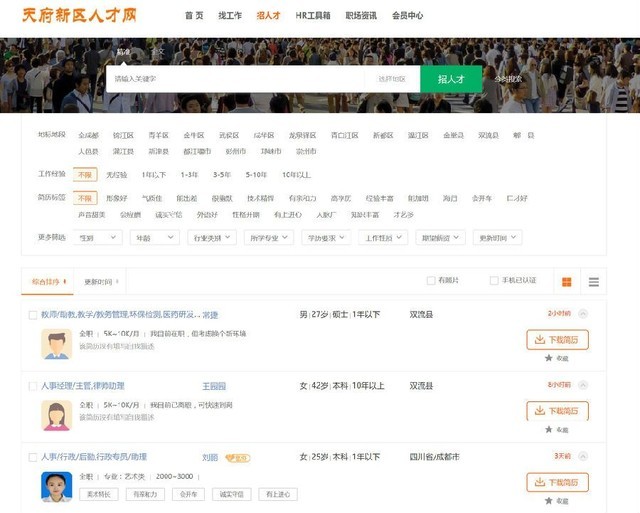This screenshot has height=513, width=640.
Task: Collapse the first resume card arrow
Action: point(583,314)
